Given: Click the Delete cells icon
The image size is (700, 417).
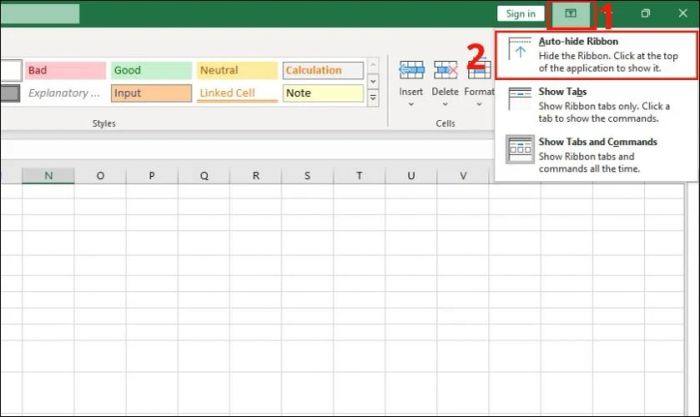Looking at the screenshot, I should coord(445,71).
